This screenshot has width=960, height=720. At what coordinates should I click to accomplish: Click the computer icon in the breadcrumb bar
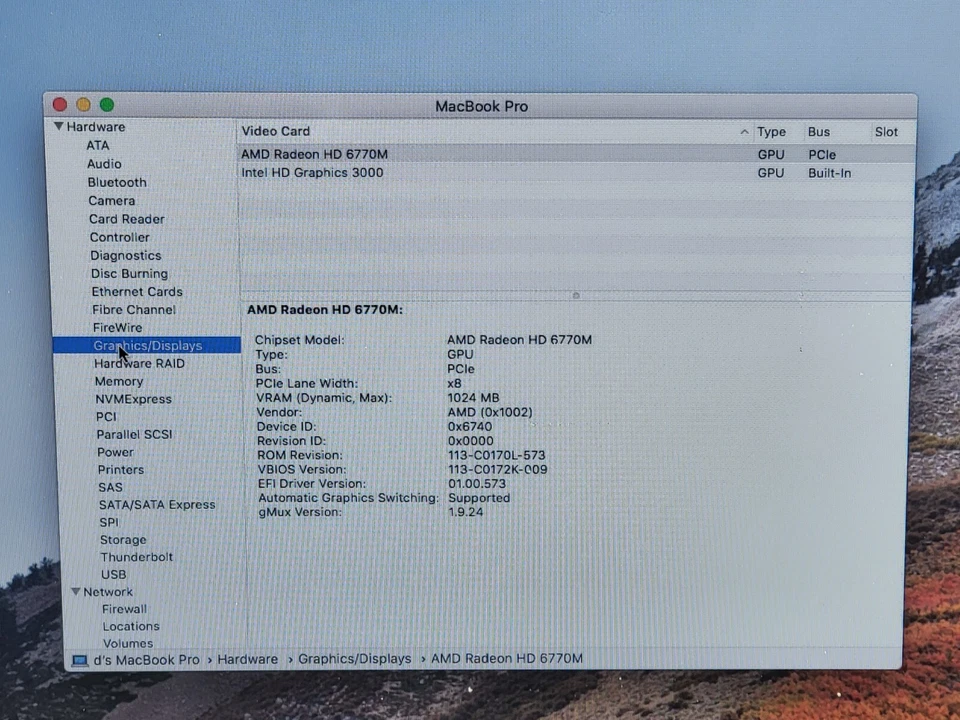point(80,659)
